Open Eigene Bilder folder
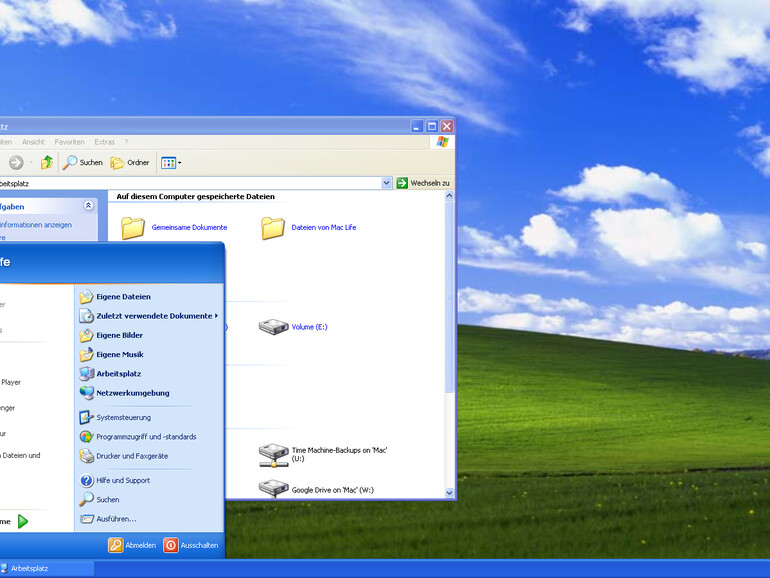 click(111, 335)
